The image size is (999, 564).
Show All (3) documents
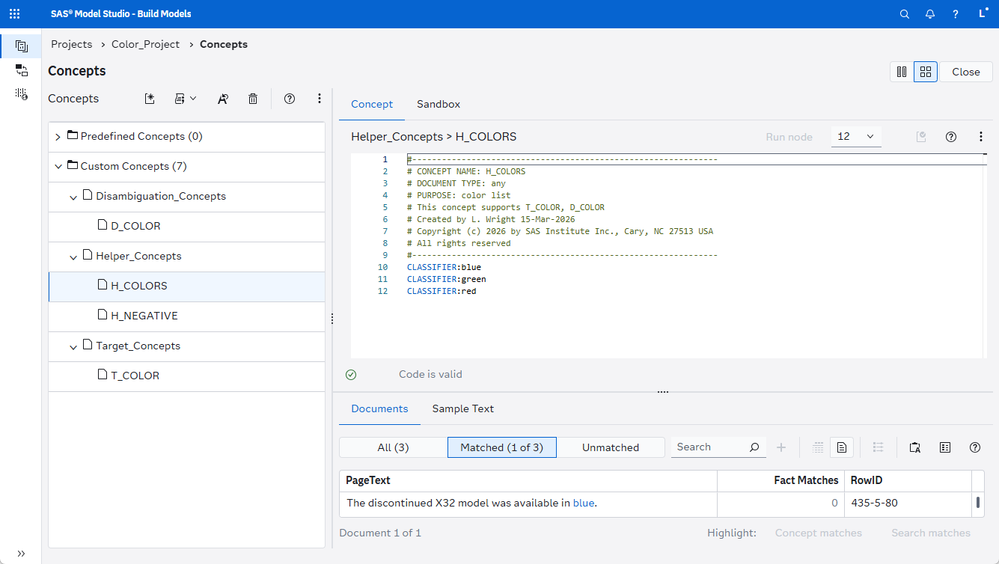393,447
